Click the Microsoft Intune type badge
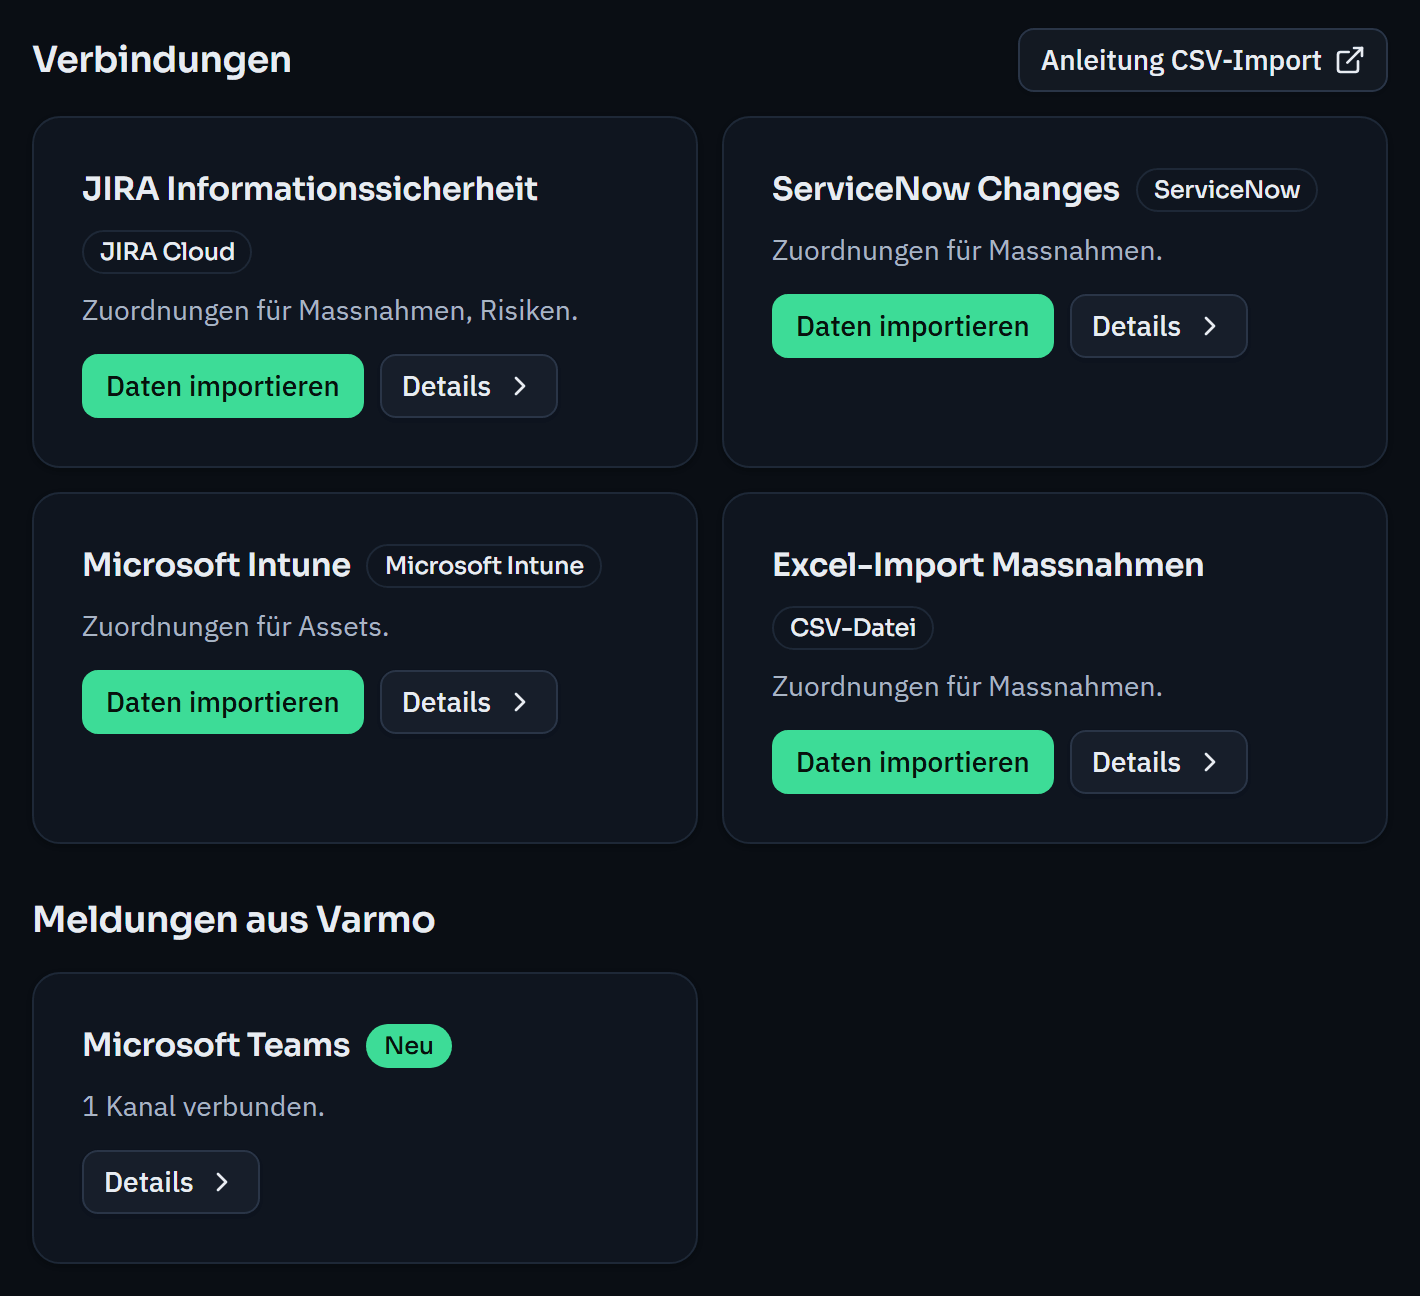Image resolution: width=1420 pixels, height=1296 pixels. click(484, 566)
